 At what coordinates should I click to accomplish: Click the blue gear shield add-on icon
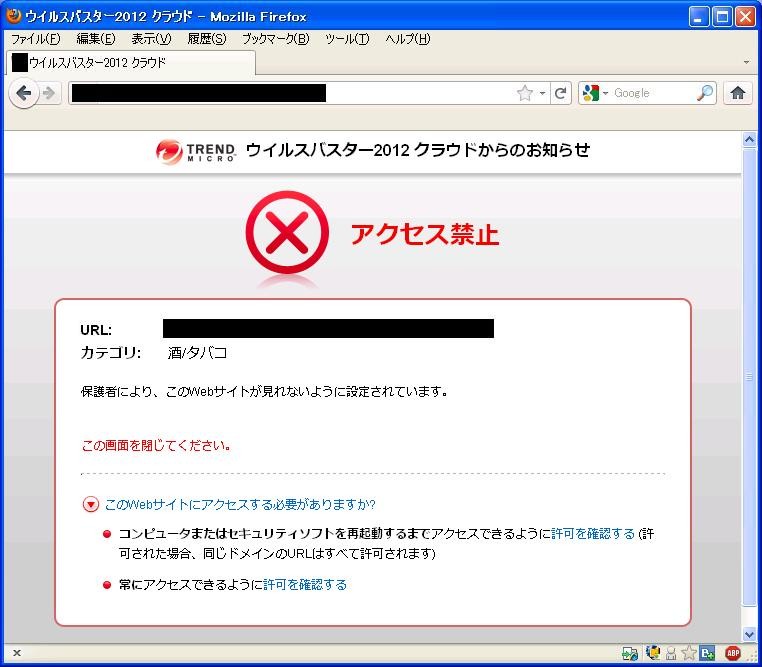652,653
